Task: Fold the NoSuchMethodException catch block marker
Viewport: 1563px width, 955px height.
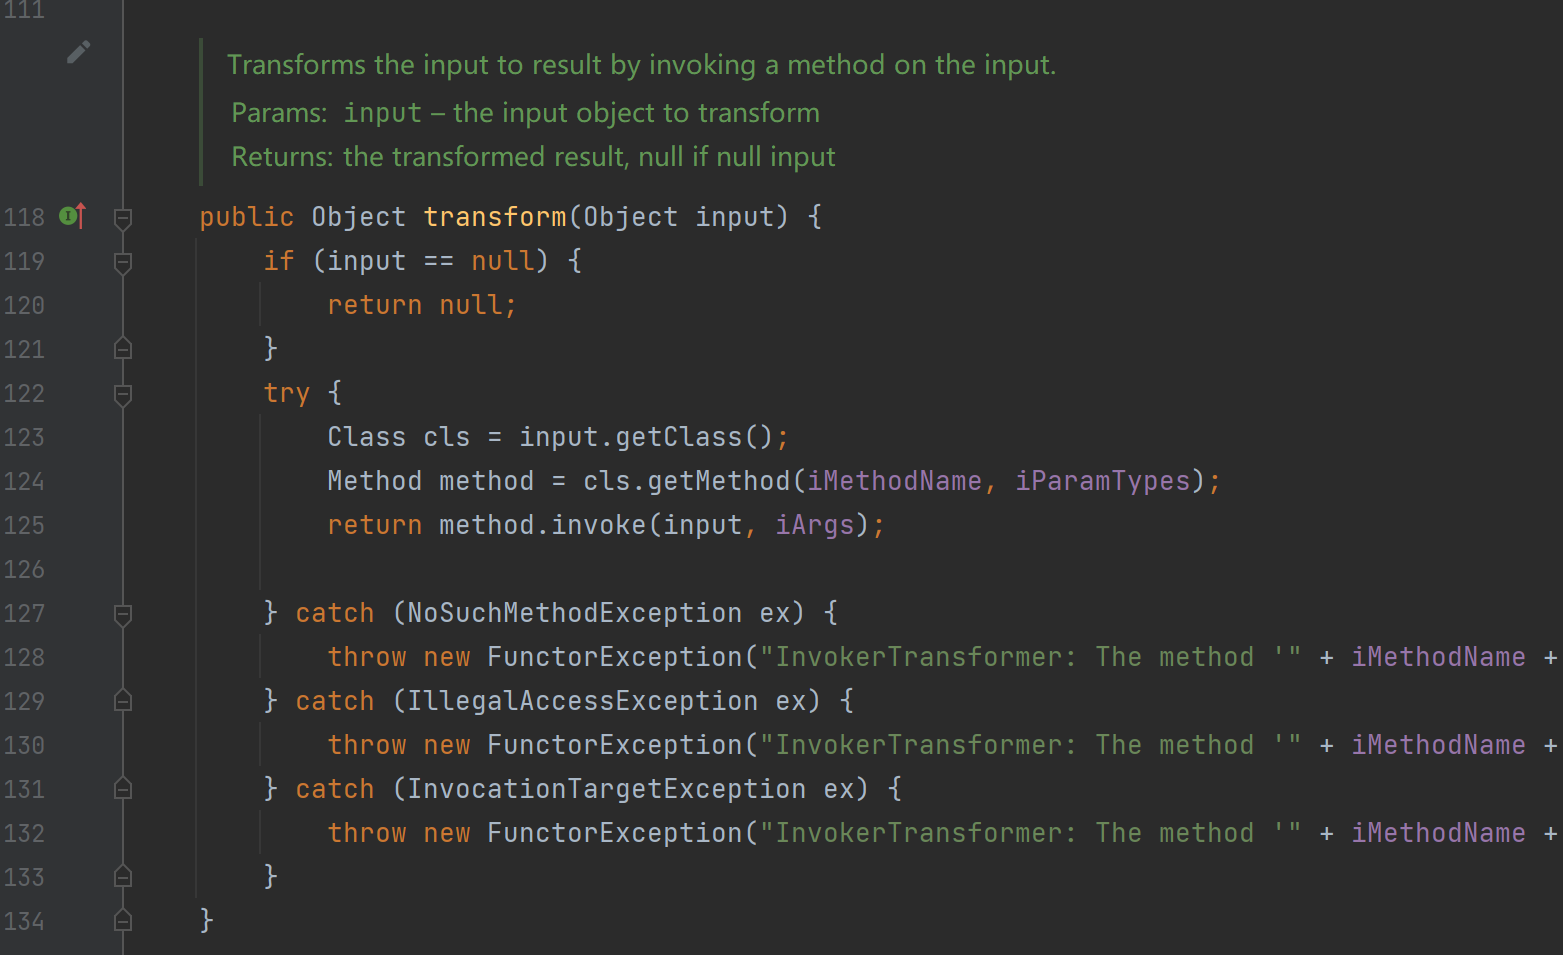Action: 123,614
